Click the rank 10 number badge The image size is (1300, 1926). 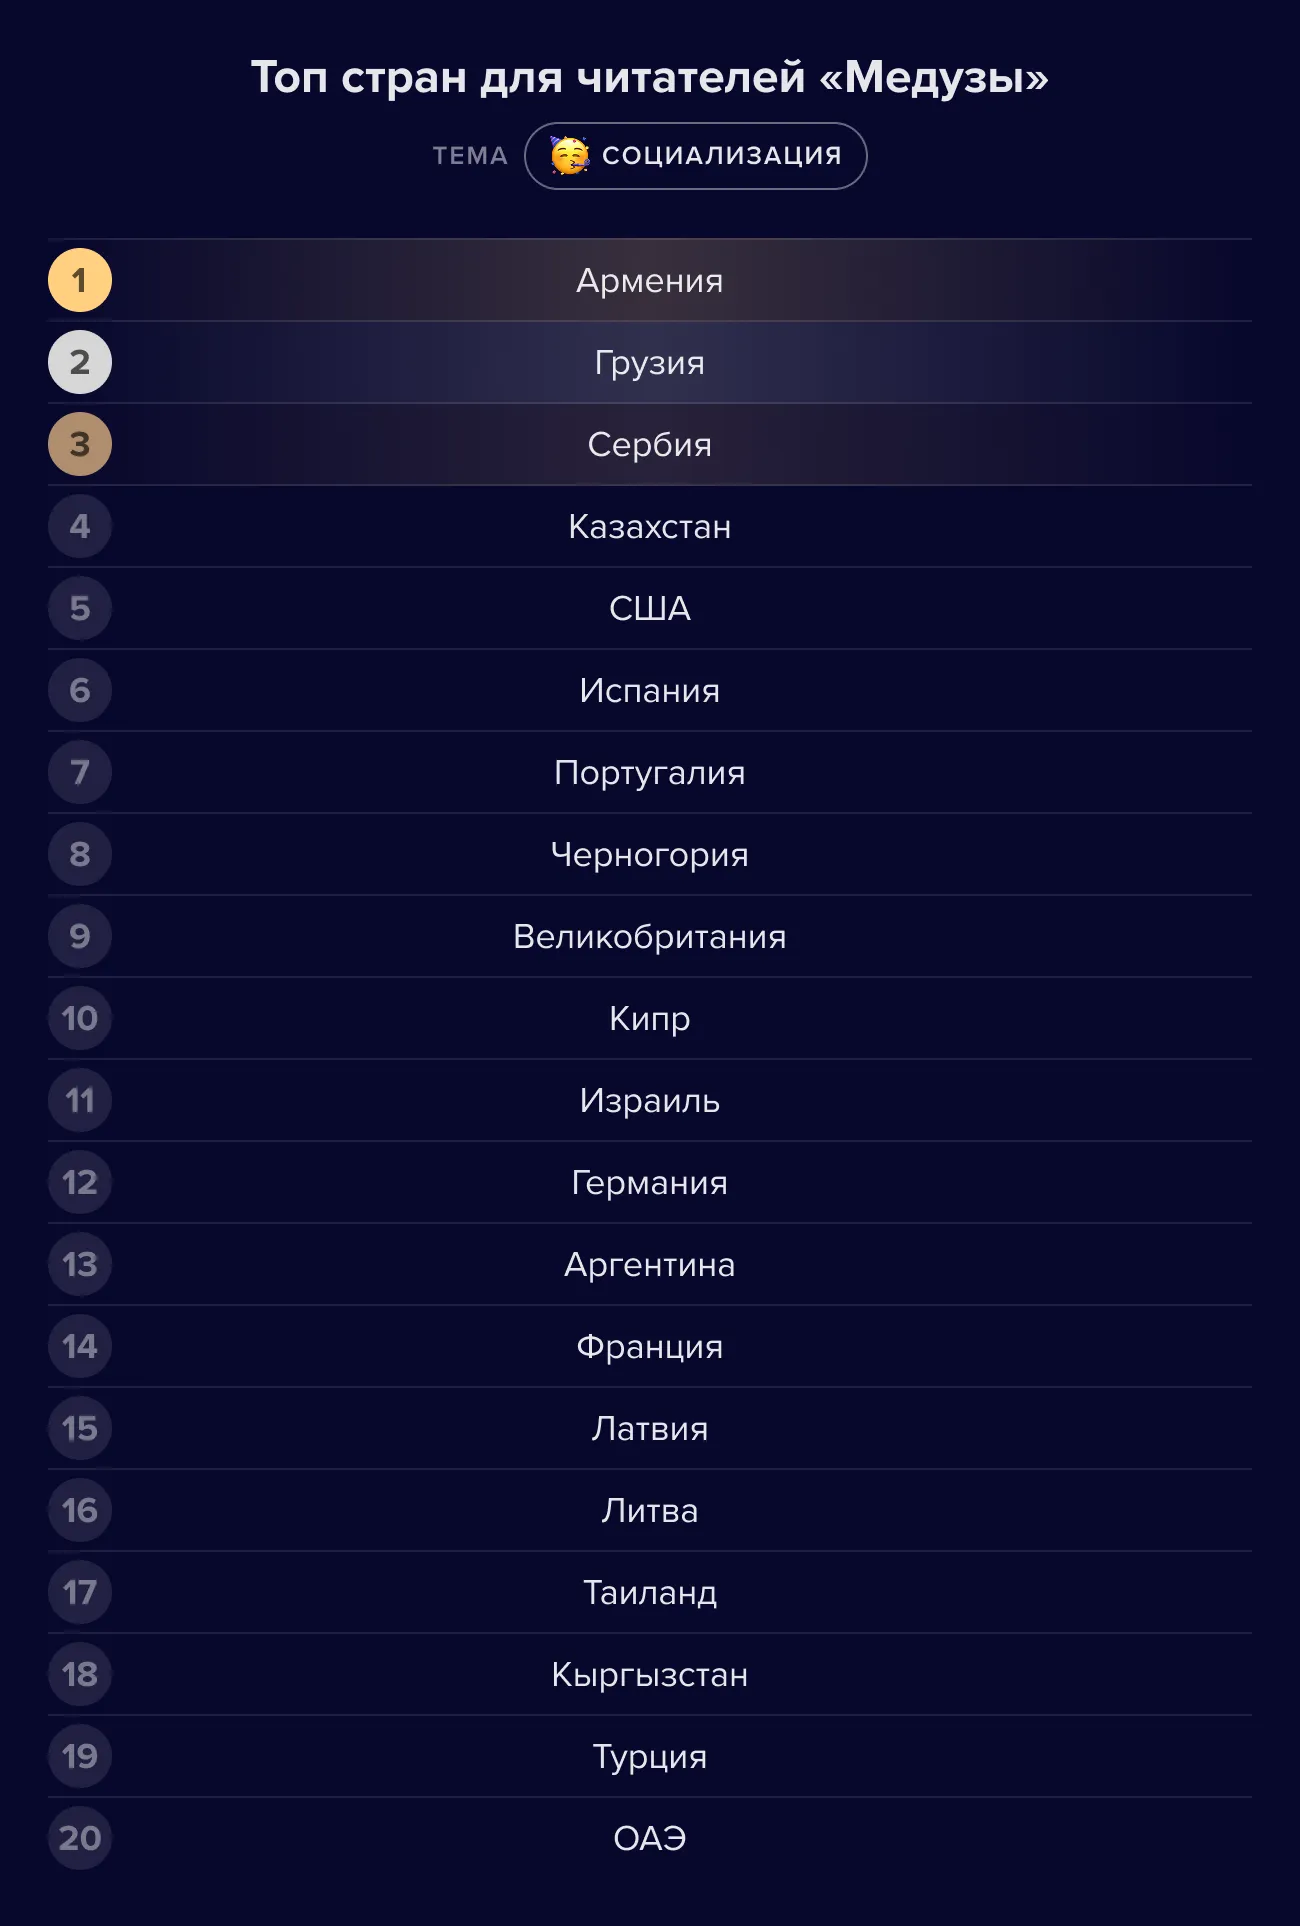click(80, 1018)
